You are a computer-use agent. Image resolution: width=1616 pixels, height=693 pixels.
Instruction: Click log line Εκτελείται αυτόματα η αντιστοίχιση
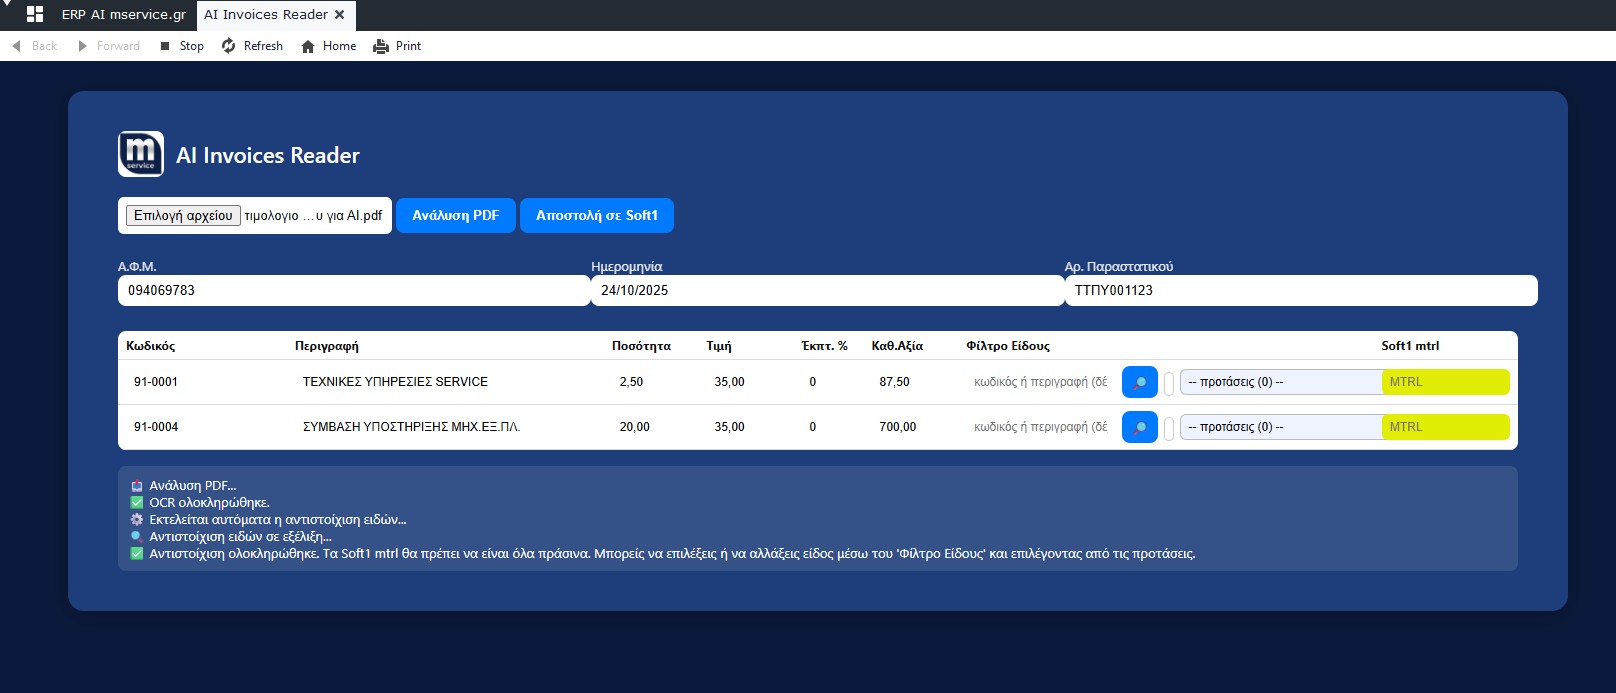coord(278,520)
